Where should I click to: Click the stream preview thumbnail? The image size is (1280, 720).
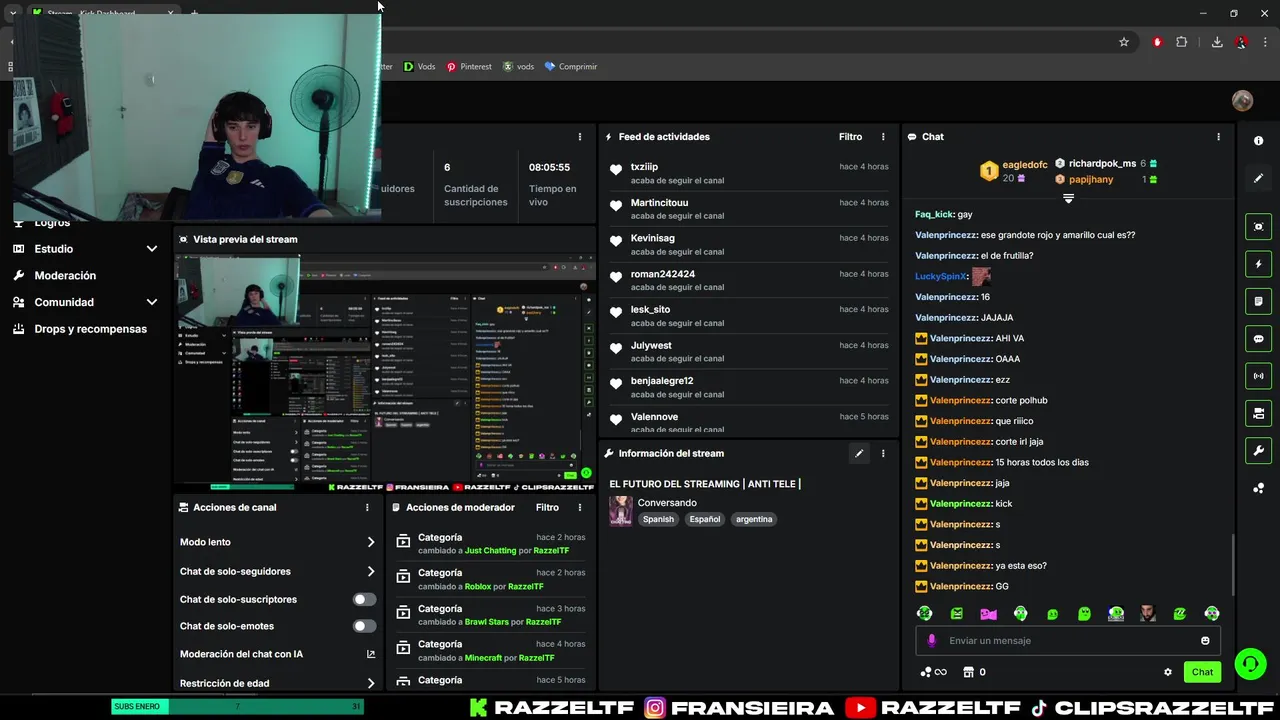[x=384, y=372]
